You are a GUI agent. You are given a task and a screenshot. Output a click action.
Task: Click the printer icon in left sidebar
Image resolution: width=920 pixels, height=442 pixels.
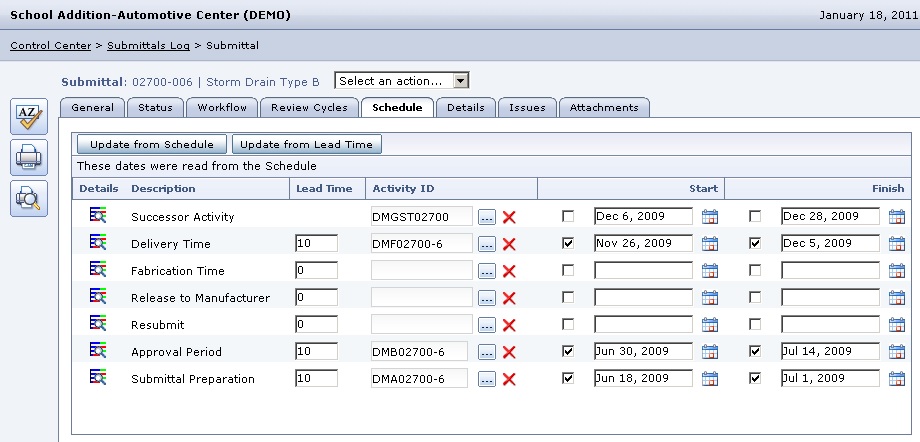(x=28, y=157)
